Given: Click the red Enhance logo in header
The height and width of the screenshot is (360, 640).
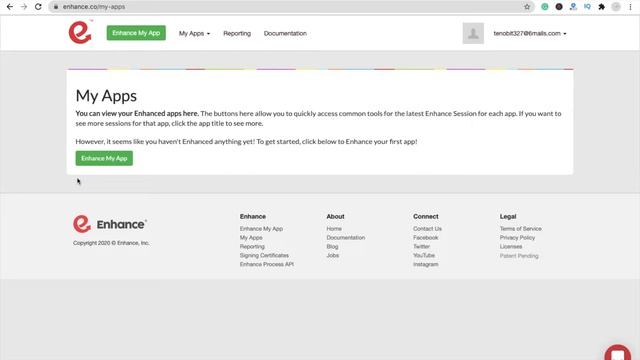Looking at the screenshot, I should pyautogui.click(x=80, y=32).
